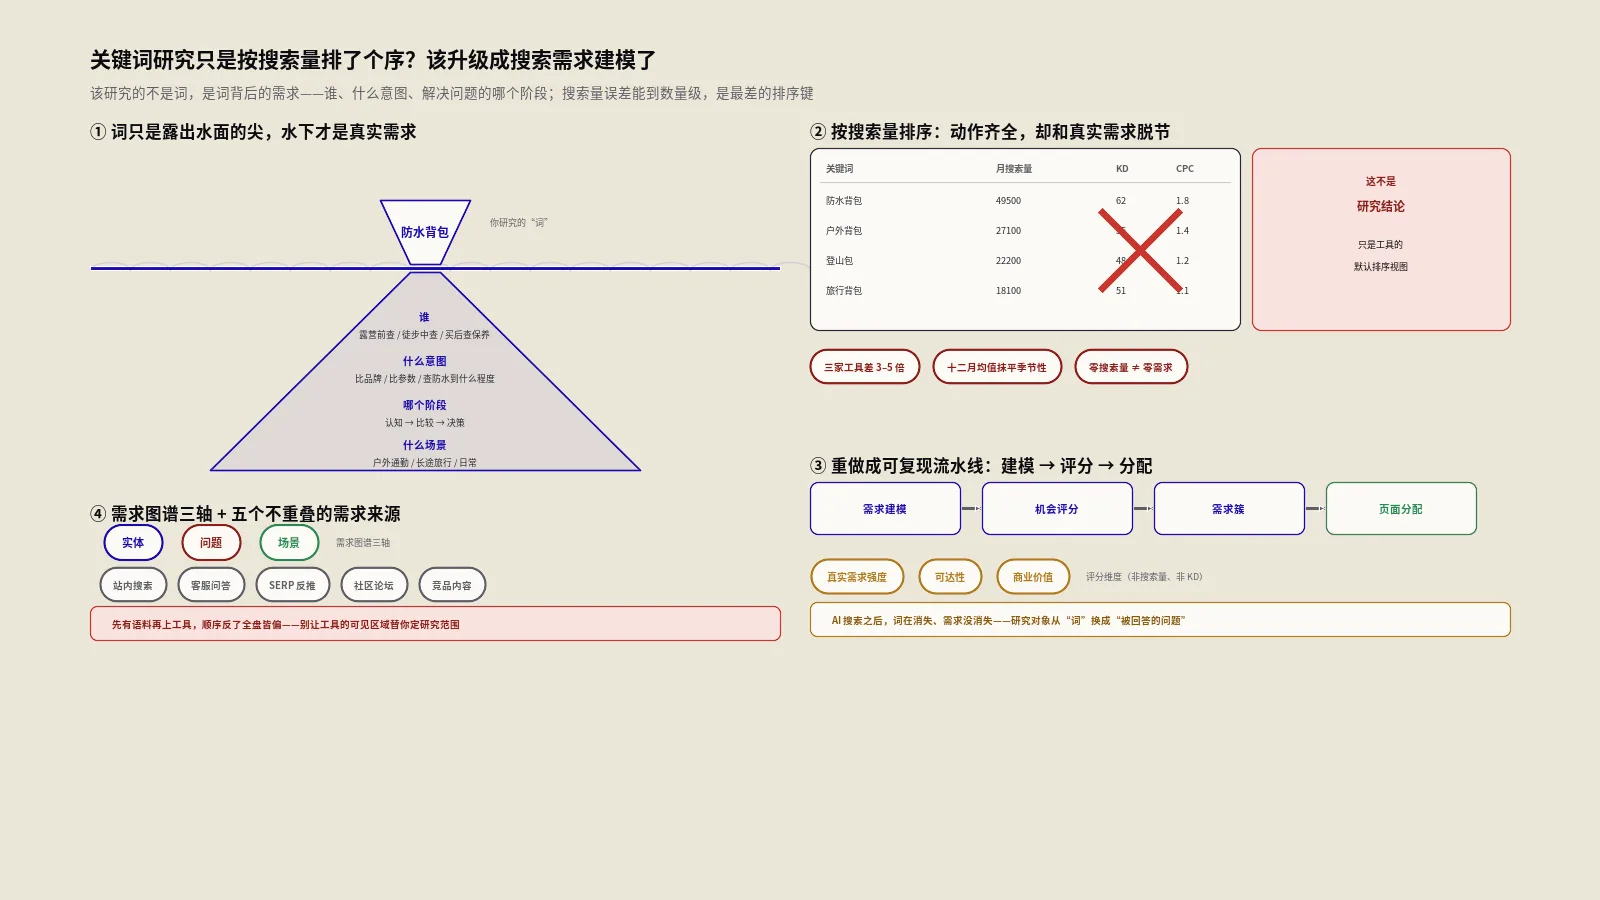Click the 防水背包 trapezoid label
1600x900 pixels.
click(x=425, y=232)
